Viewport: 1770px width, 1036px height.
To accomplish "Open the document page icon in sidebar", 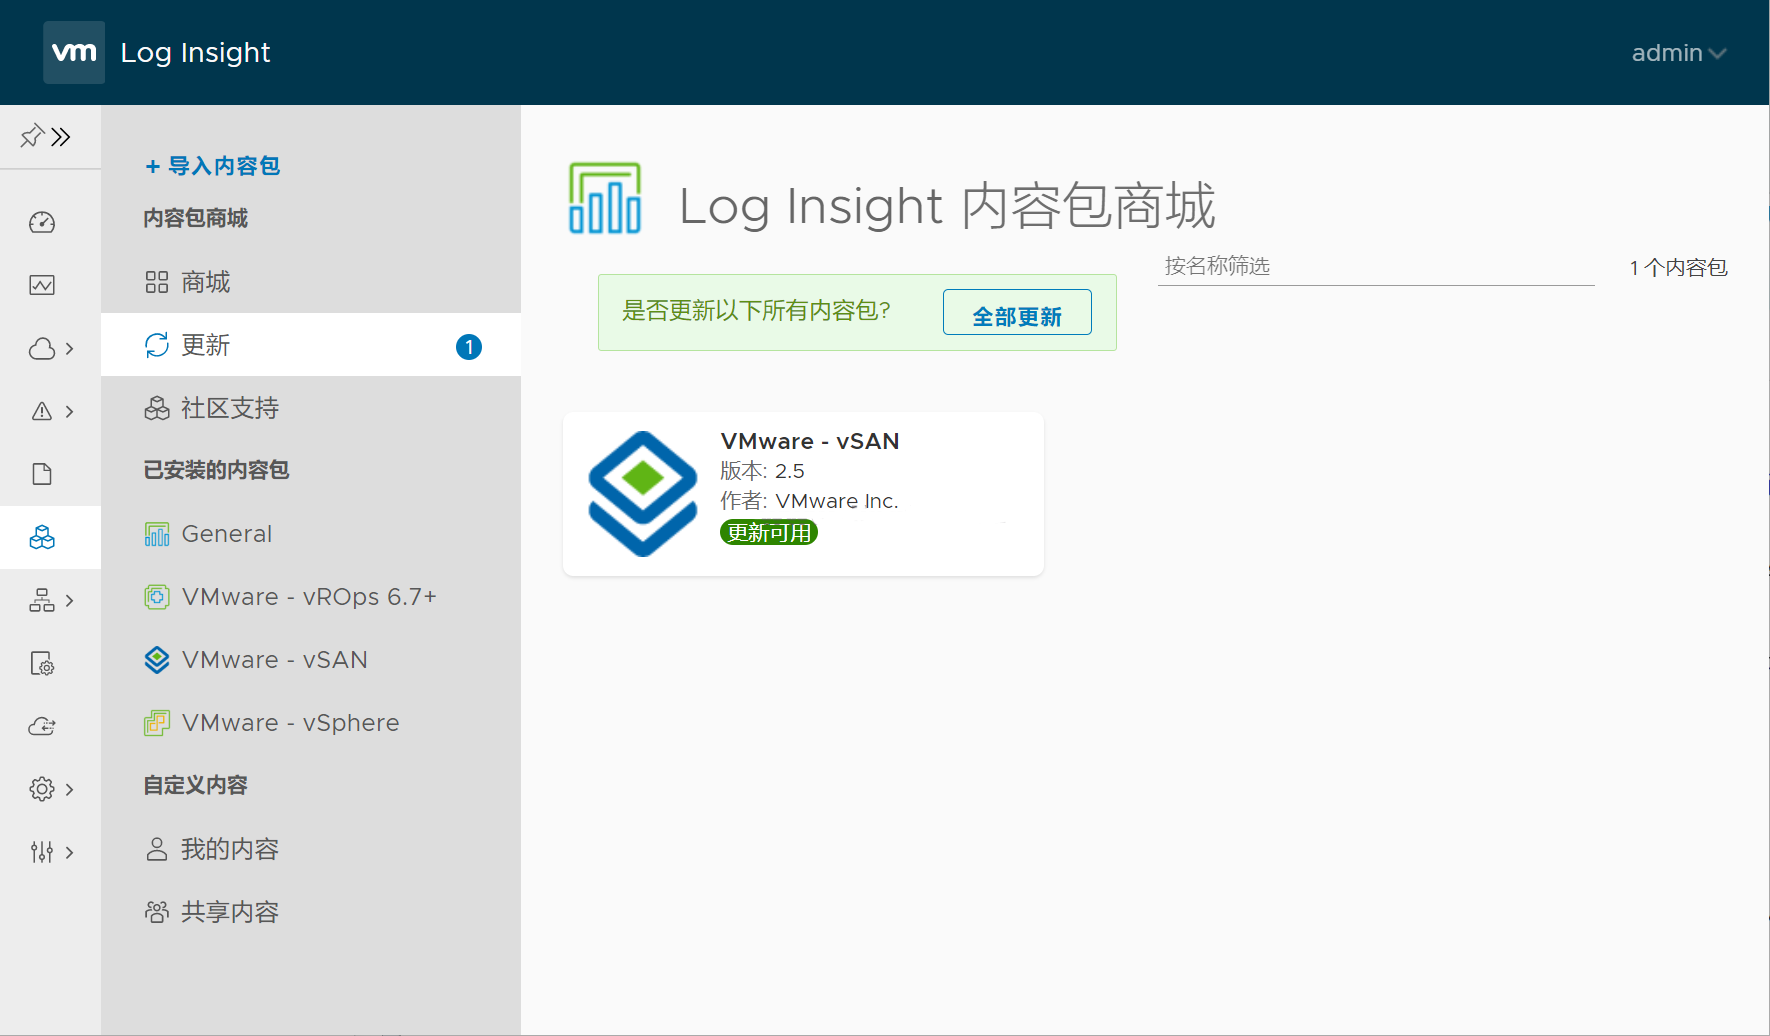I will (42, 474).
